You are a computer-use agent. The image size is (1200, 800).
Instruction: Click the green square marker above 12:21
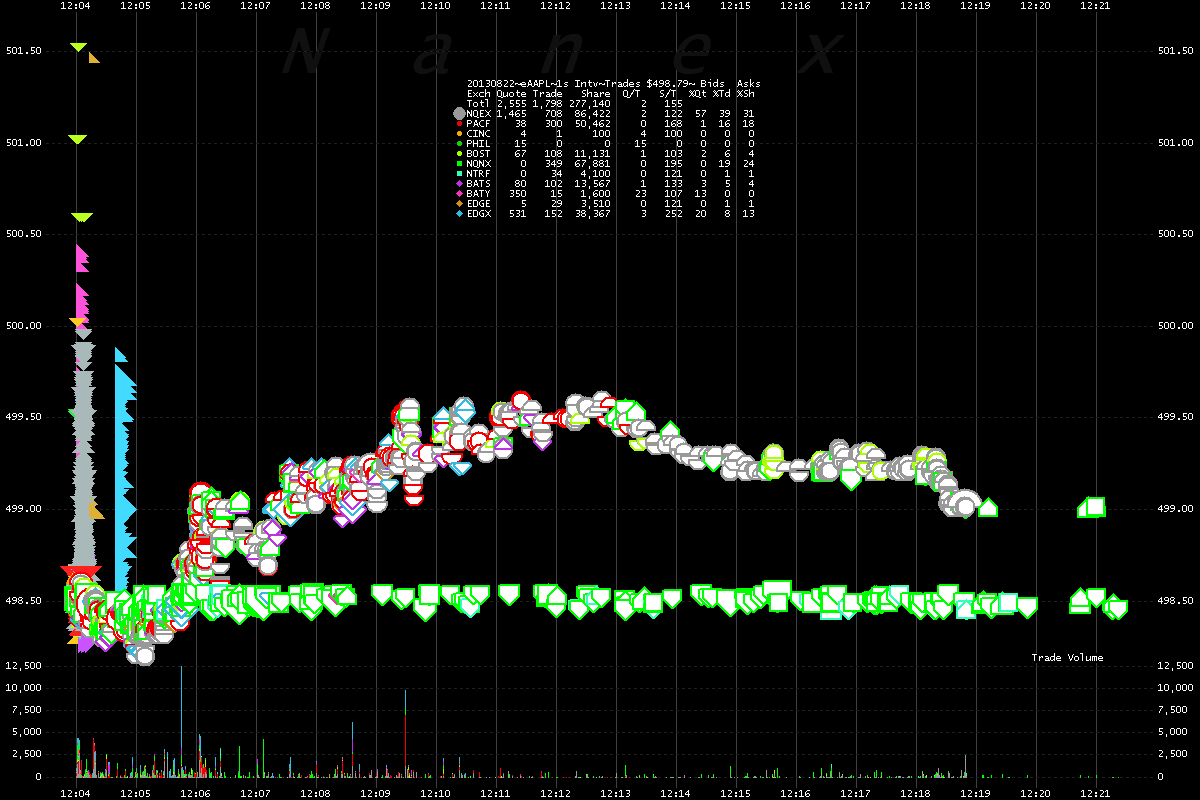pyautogui.click(x=1095, y=506)
